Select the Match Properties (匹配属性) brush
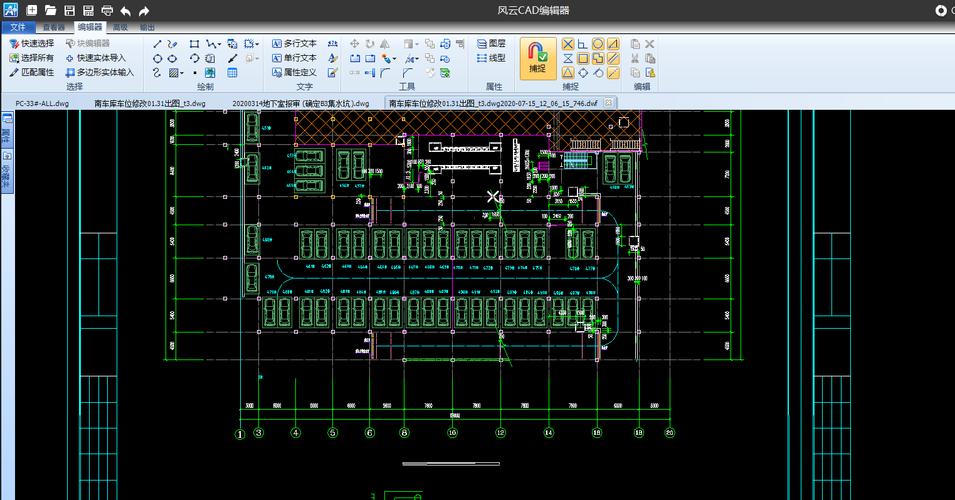 (31, 73)
